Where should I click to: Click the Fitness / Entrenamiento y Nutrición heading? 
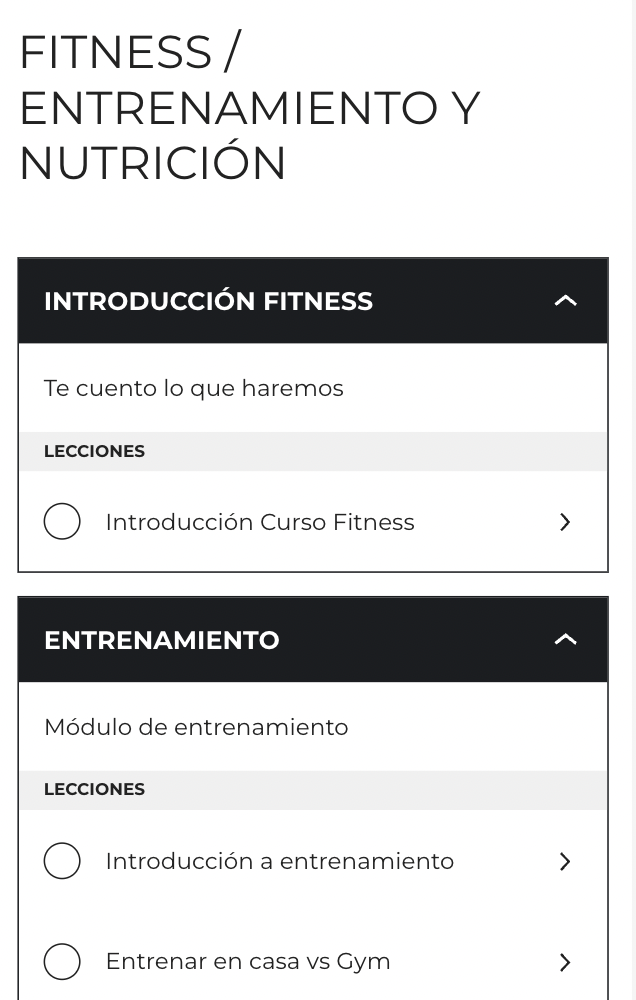249,107
